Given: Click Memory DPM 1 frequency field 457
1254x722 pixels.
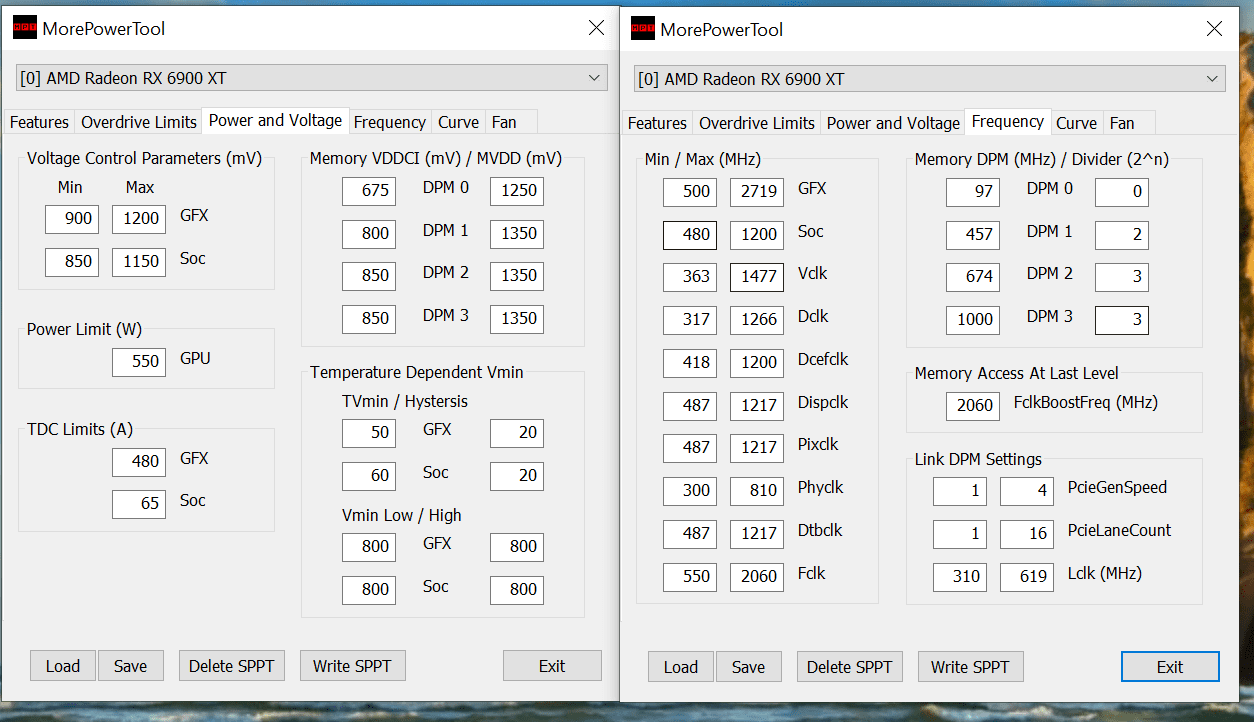Looking at the screenshot, I should (x=974, y=235).
